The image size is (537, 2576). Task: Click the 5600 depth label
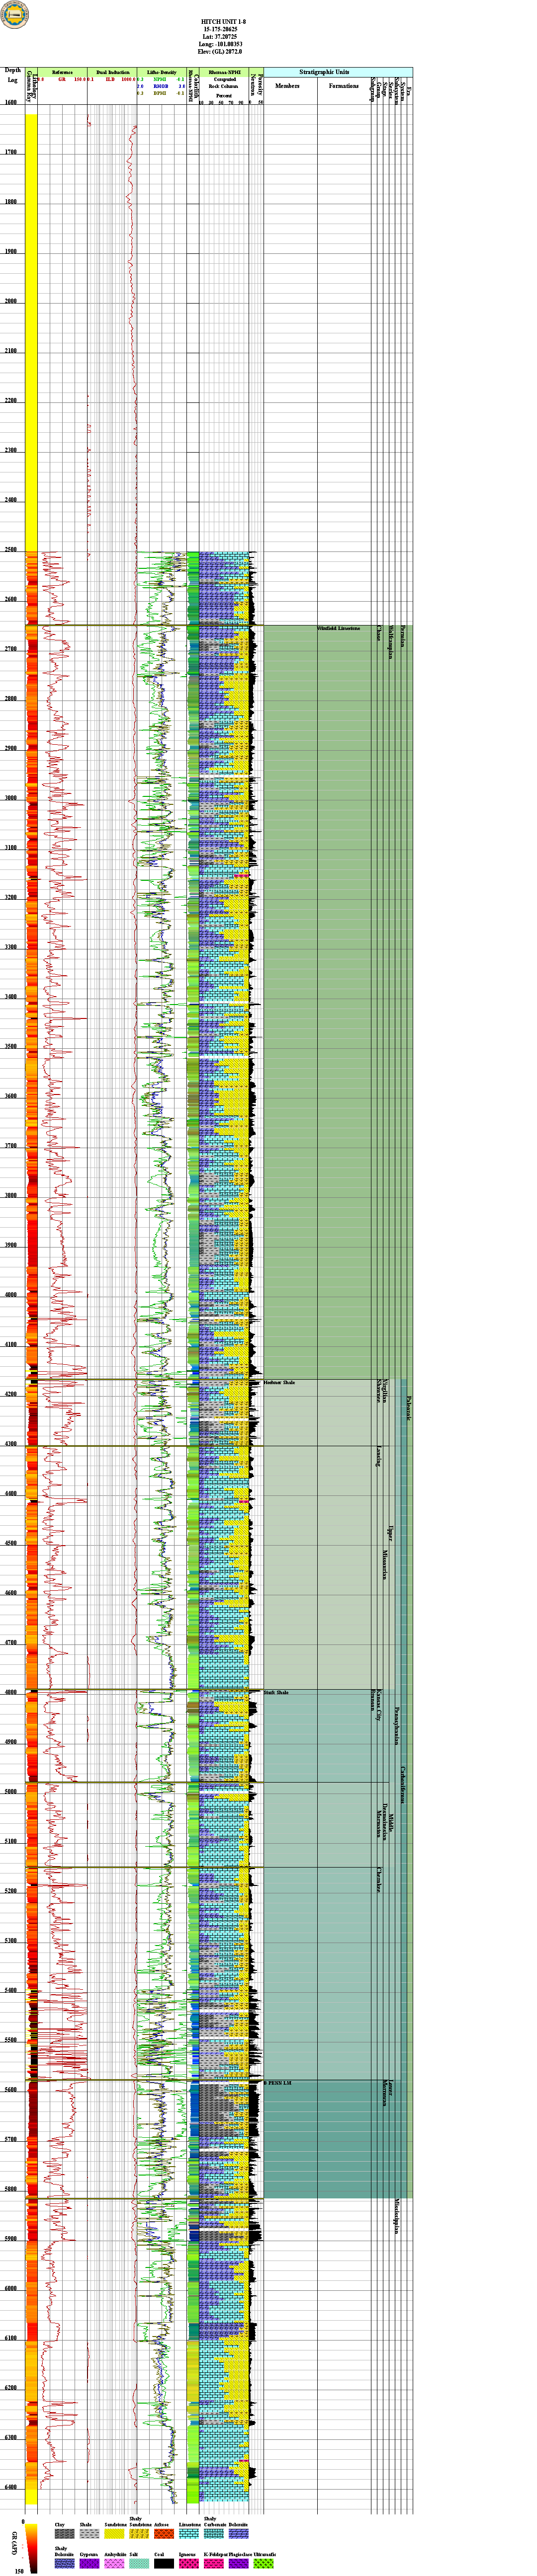11,2090
